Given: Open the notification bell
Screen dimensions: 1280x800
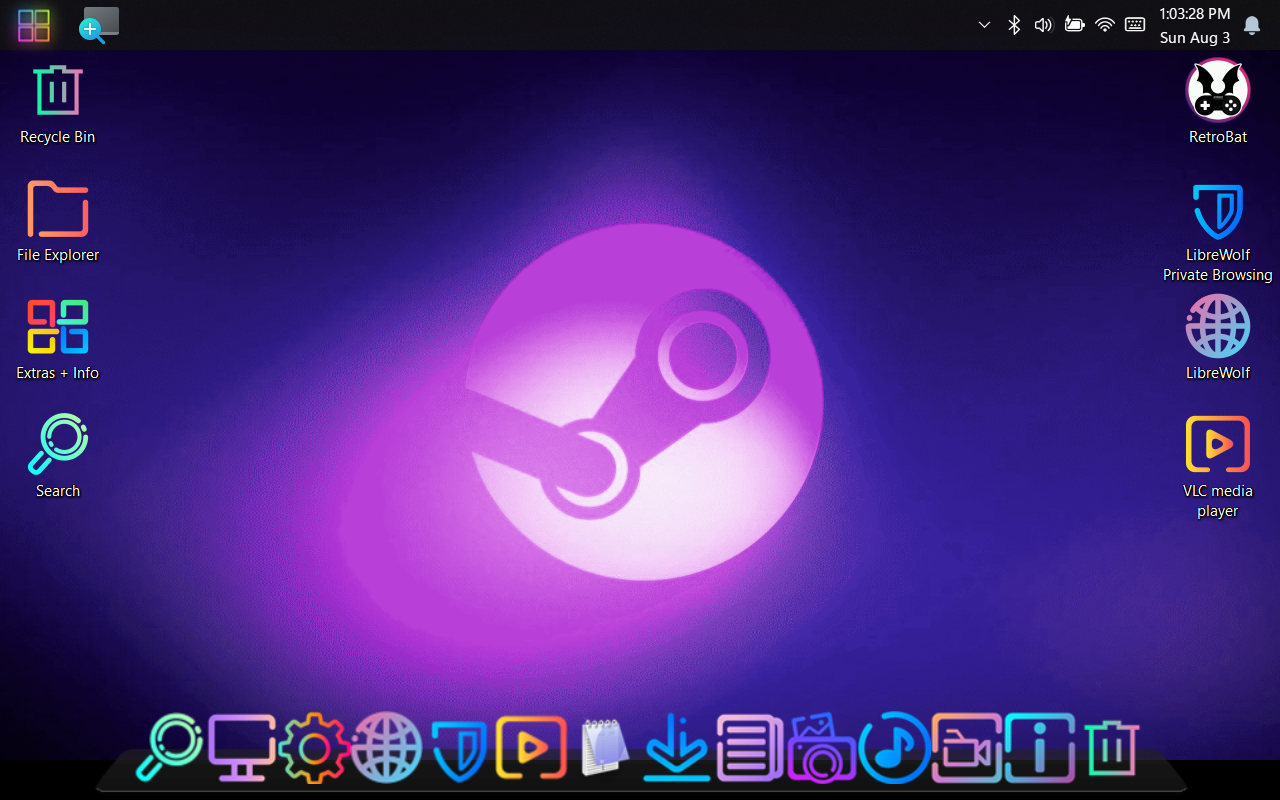Looking at the screenshot, I should point(1251,25).
